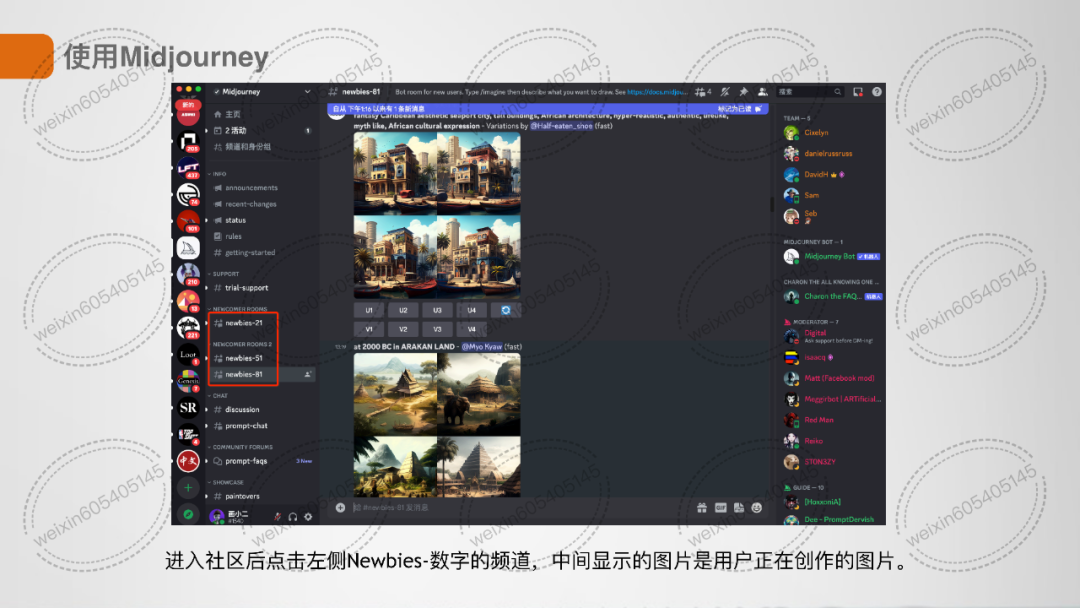Open the SR server icon
The image size is (1080, 608).
pos(188,408)
